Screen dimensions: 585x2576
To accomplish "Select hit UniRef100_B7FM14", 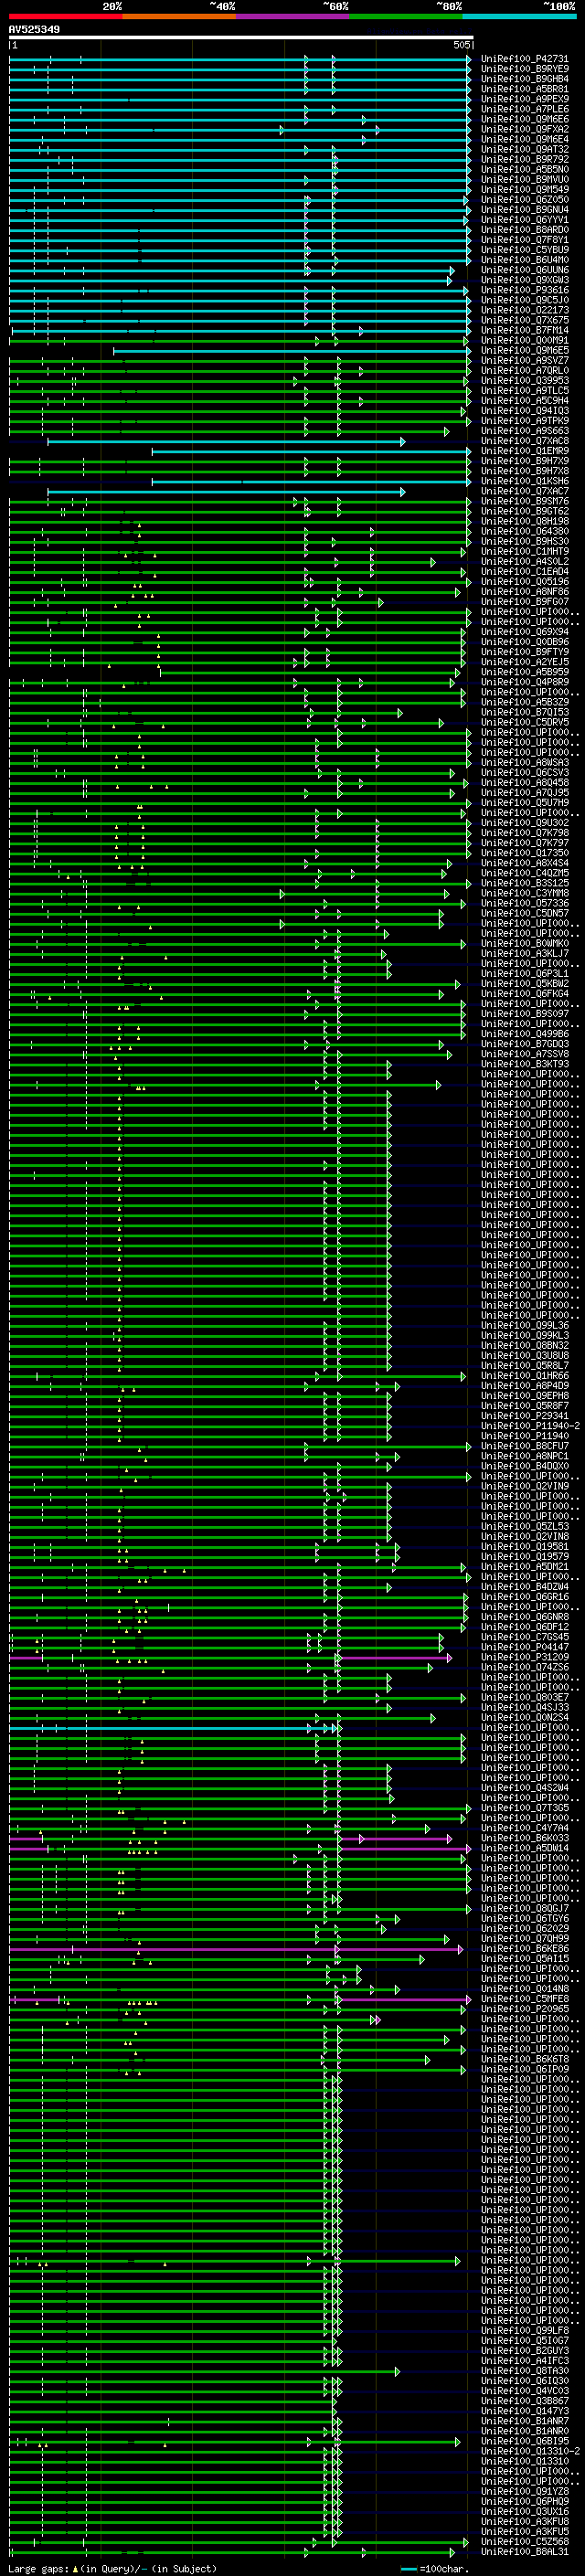I will click(x=525, y=330).
